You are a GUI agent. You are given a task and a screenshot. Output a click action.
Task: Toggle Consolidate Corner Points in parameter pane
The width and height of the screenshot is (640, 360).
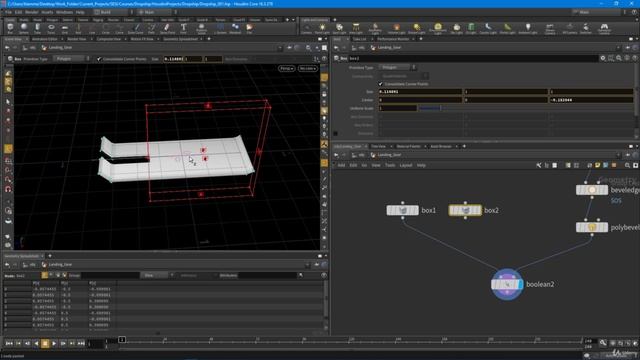[380, 84]
